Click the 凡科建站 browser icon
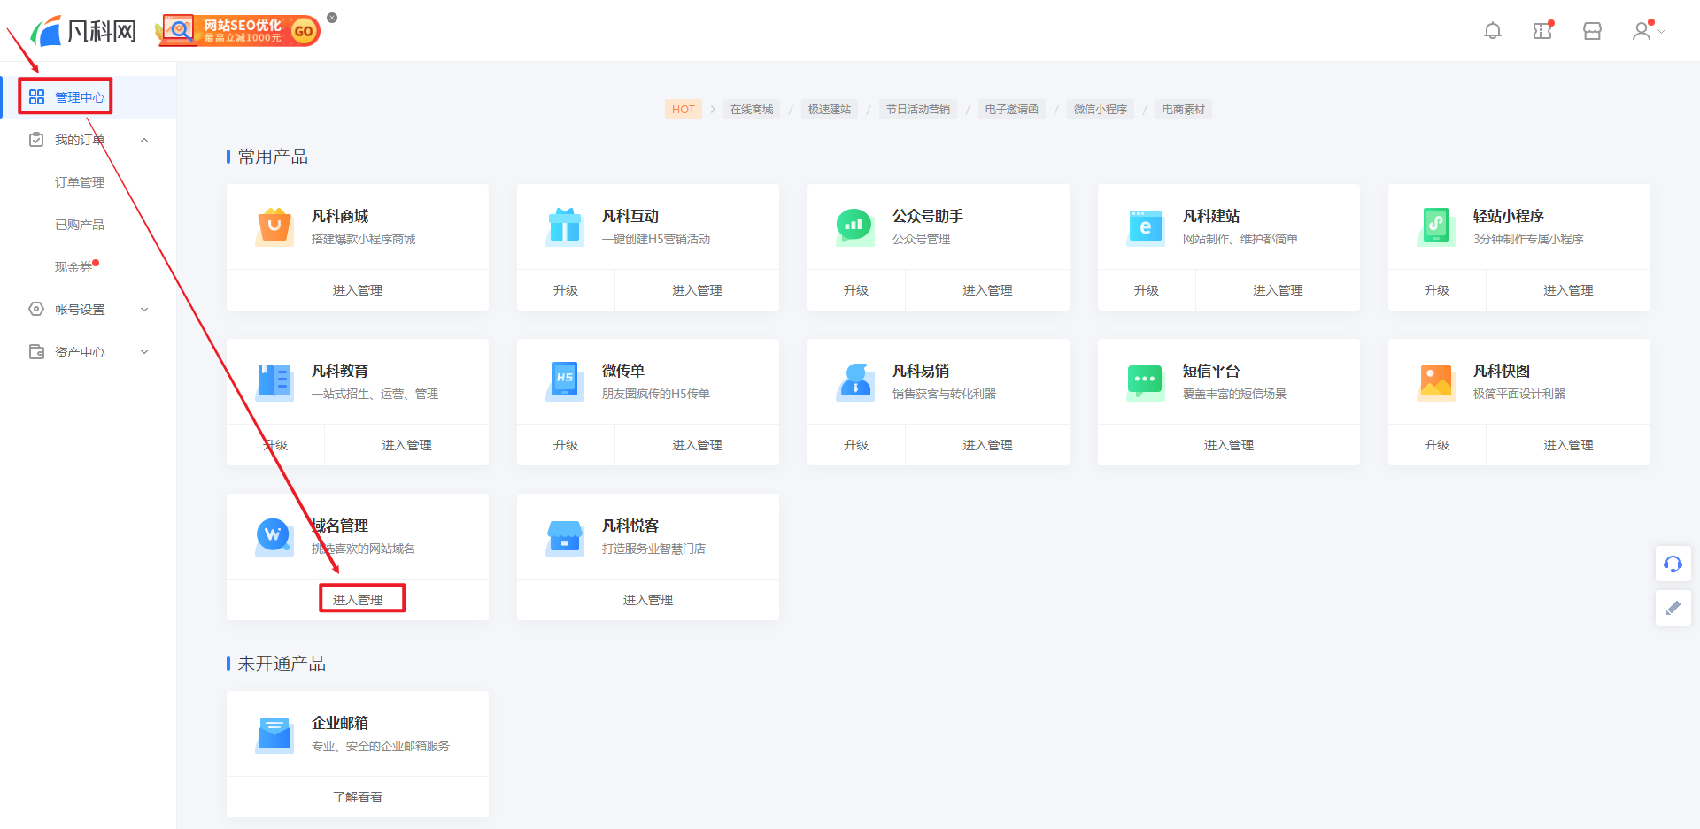1700x829 pixels. point(1145,226)
